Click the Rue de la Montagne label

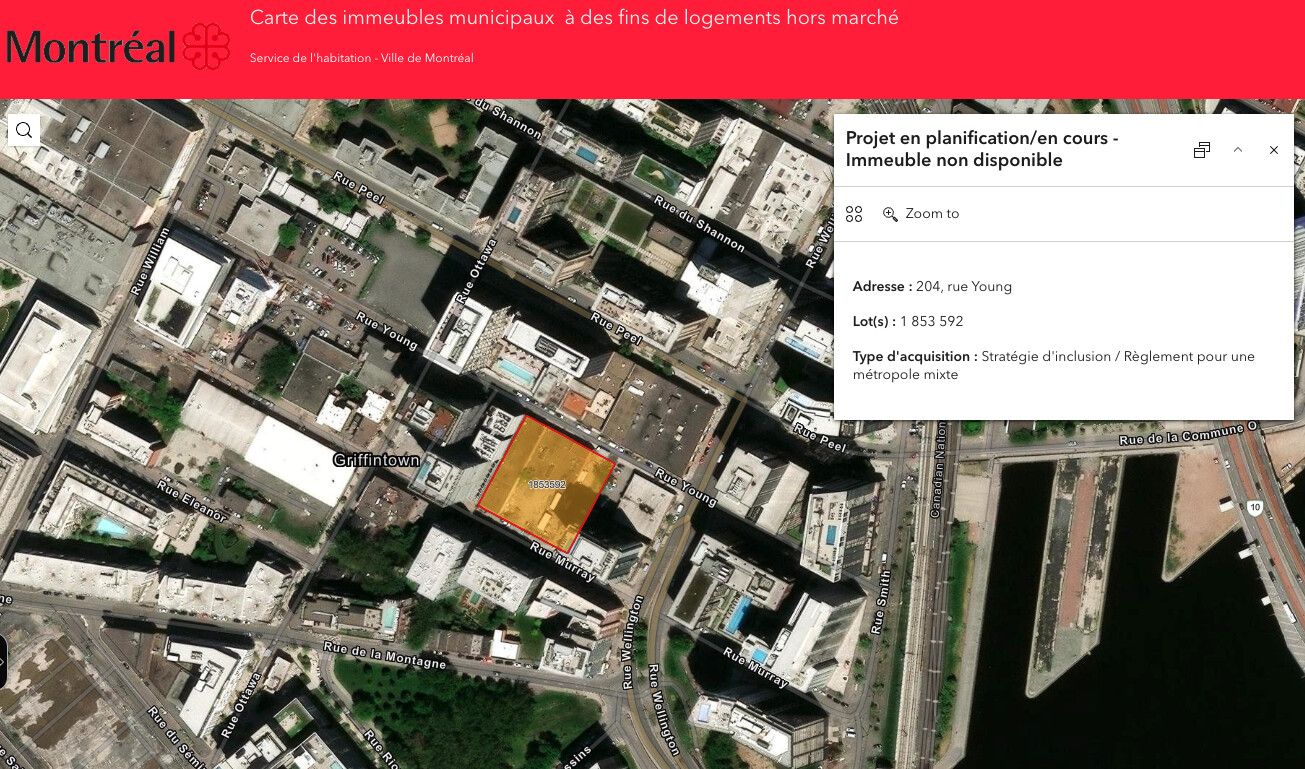pyautogui.click(x=385, y=656)
